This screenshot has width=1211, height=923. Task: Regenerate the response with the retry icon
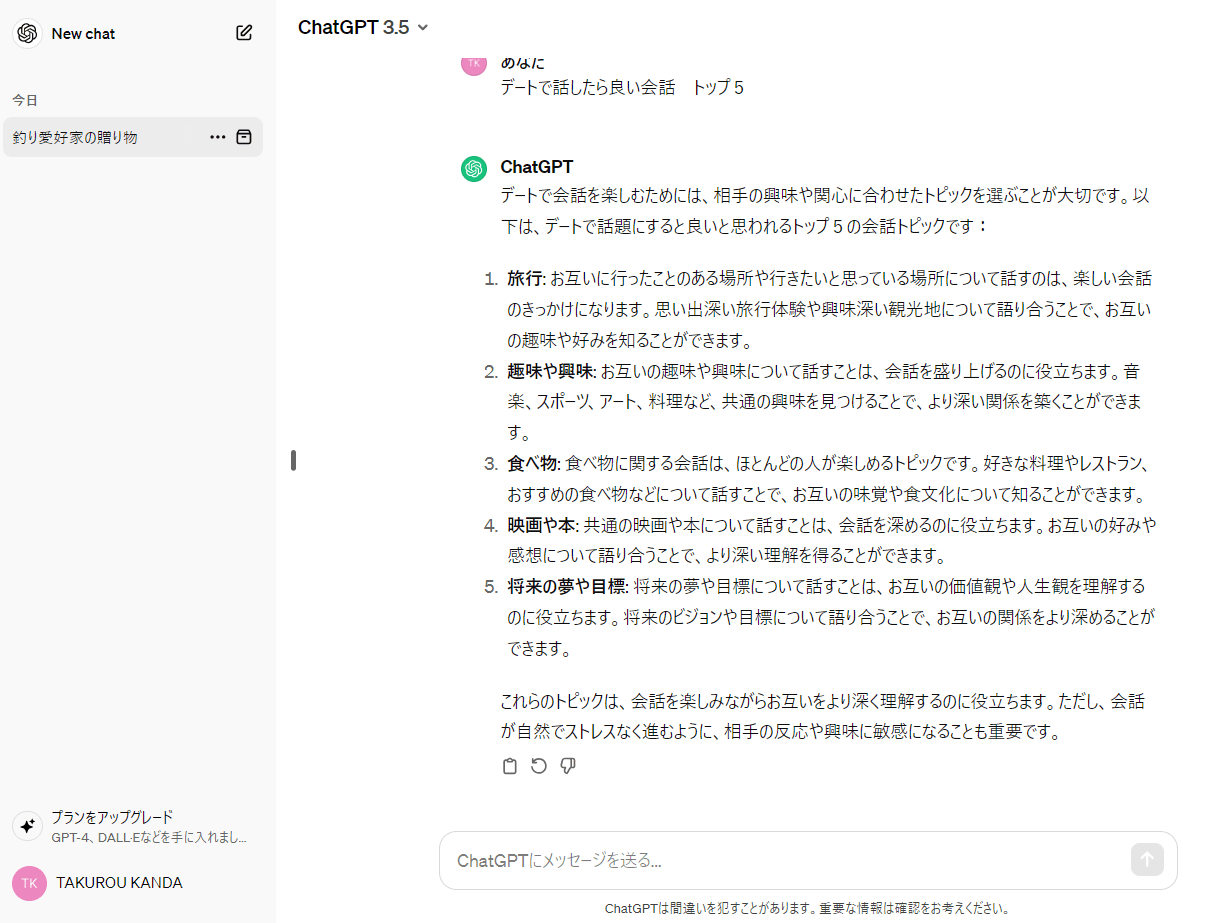pos(539,766)
